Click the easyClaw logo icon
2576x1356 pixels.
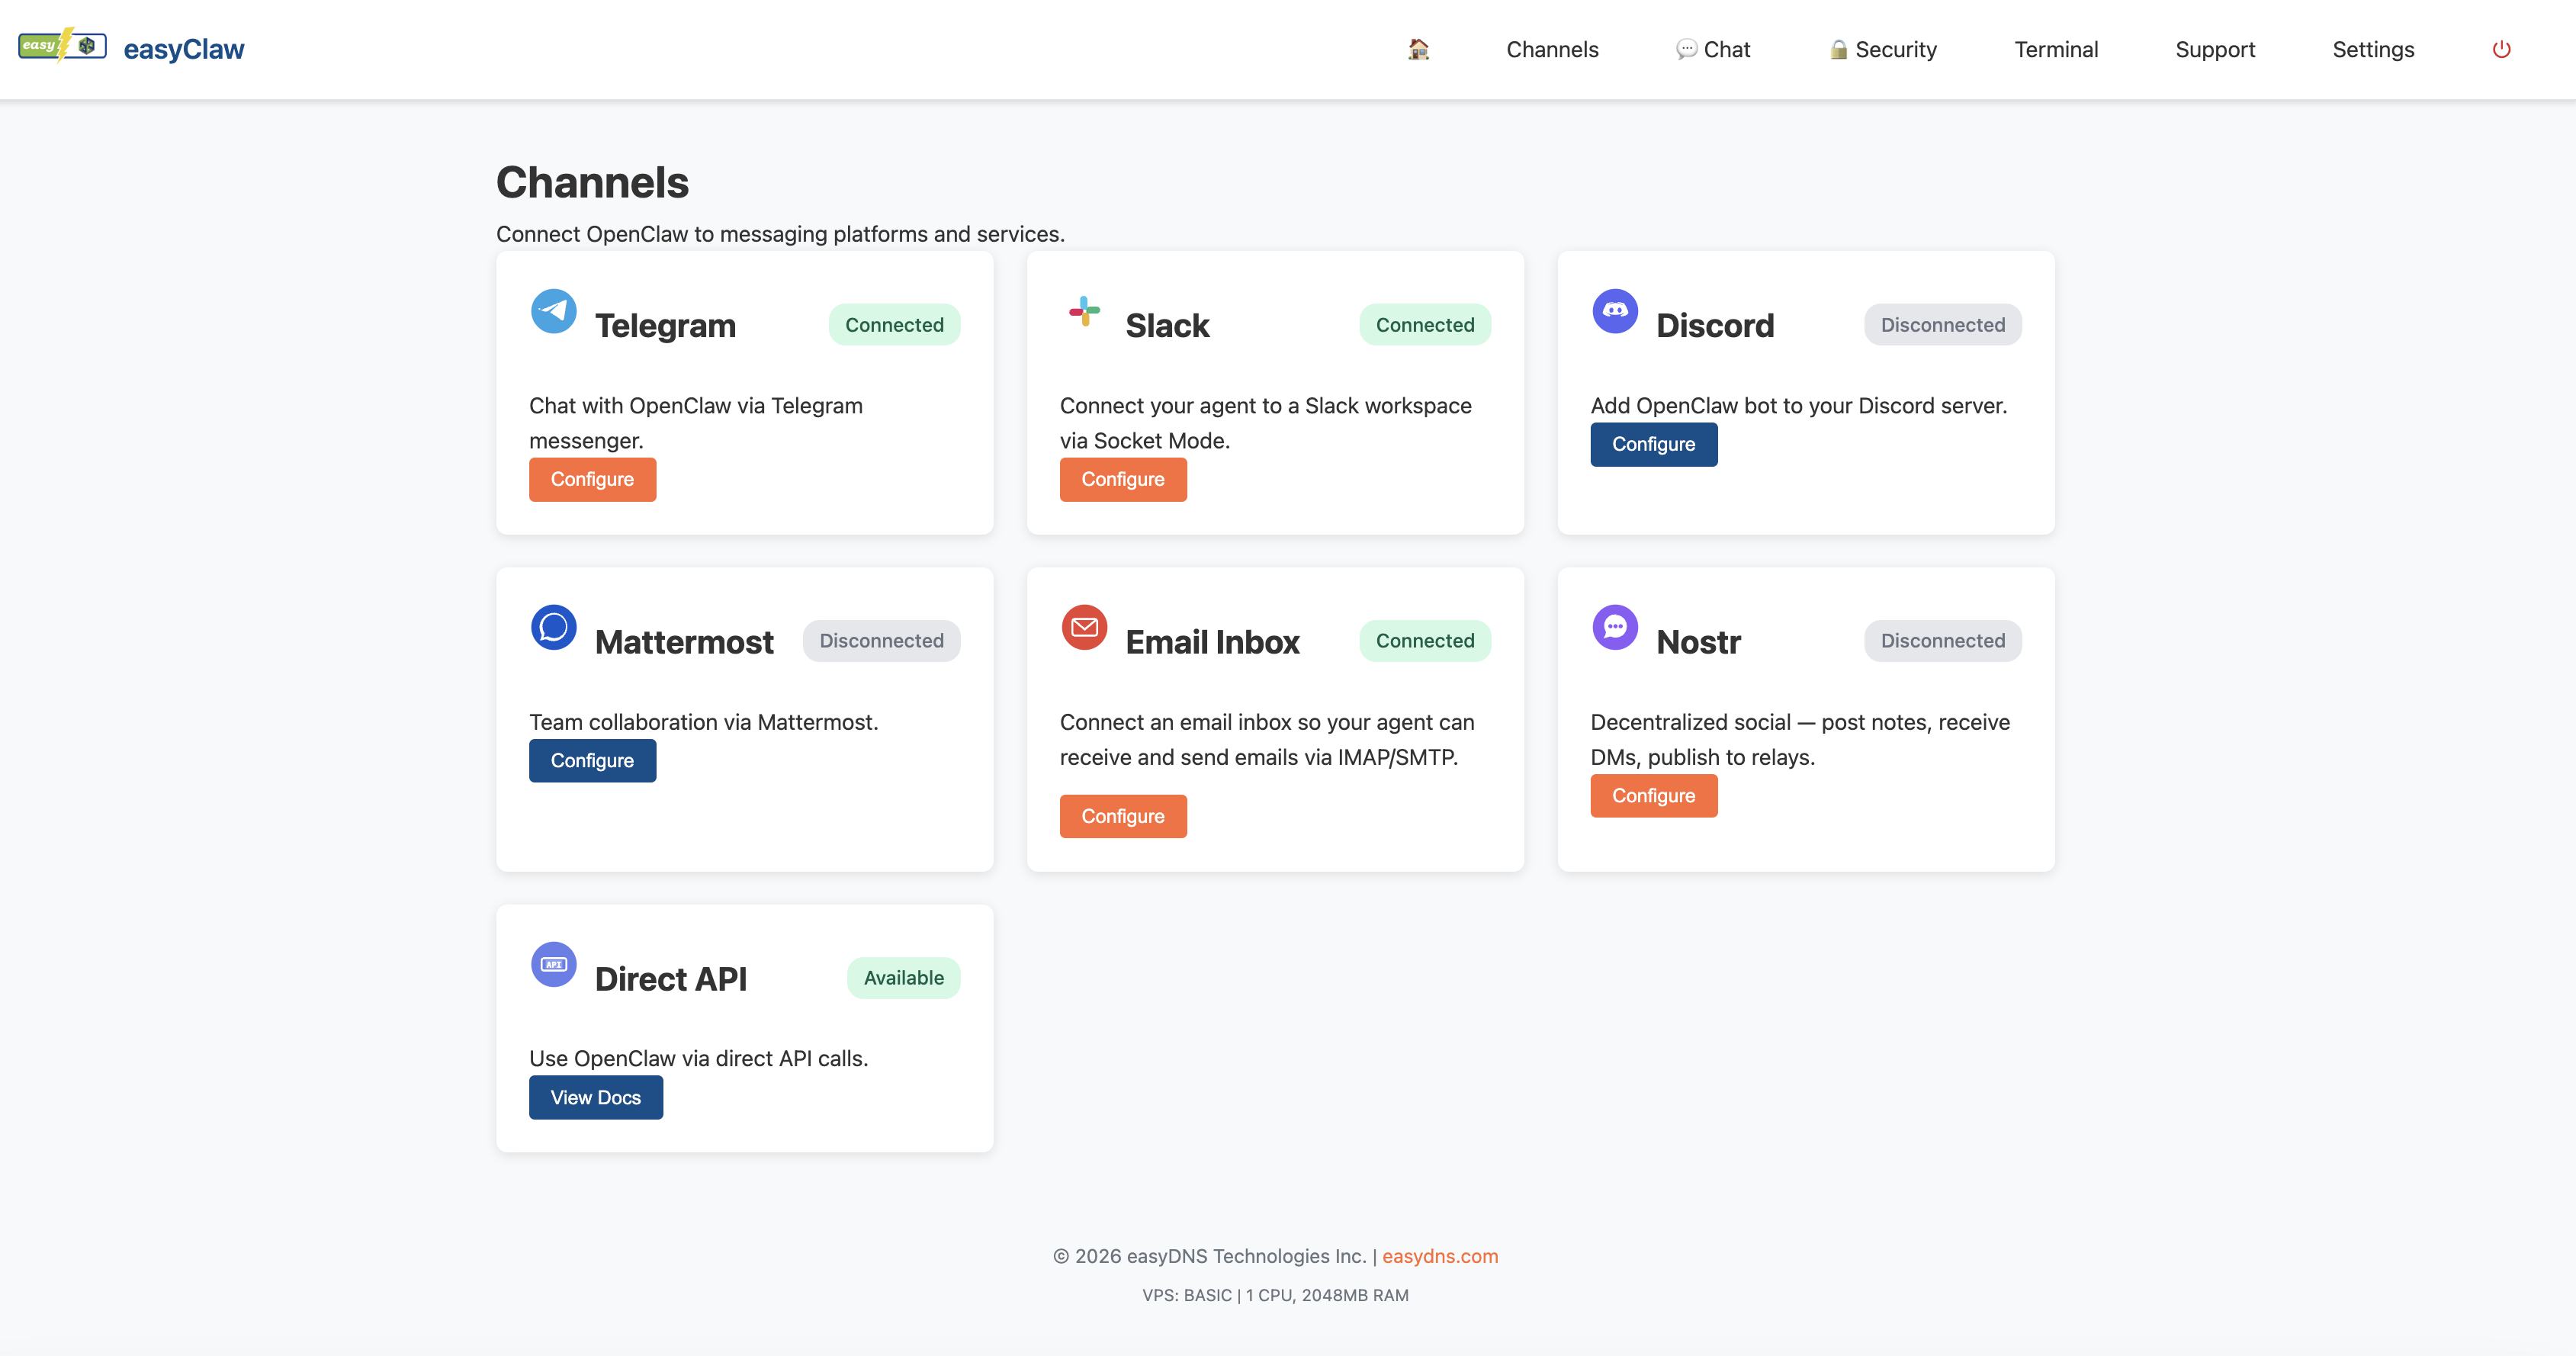coord(62,46)
